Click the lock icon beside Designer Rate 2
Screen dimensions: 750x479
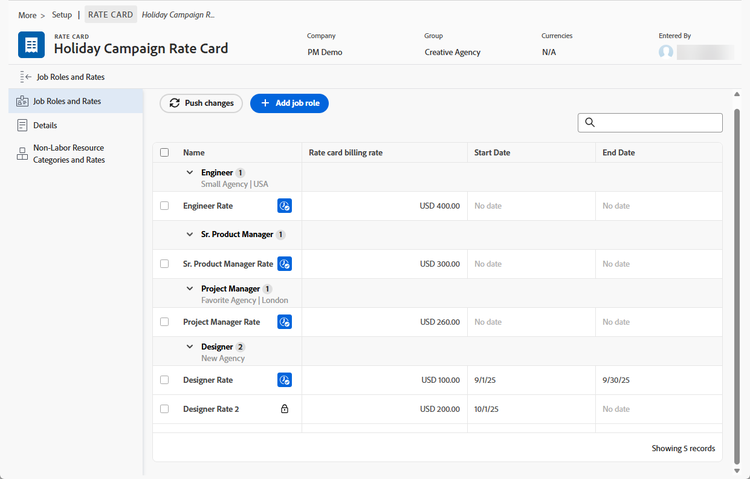coord(284,409)
